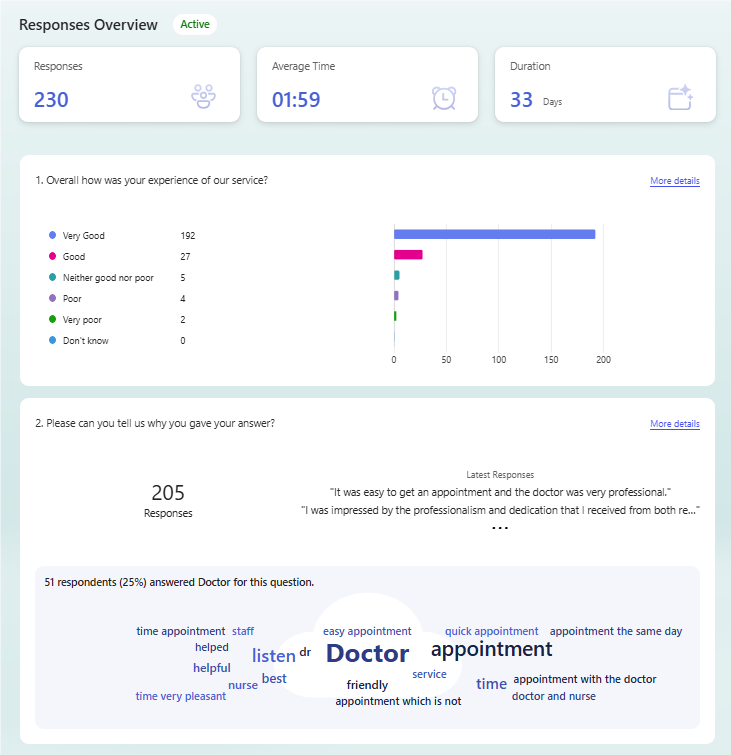Click appointment the same day phrase
The height and width of the screenshot is (755, 731).
[616, 631]
